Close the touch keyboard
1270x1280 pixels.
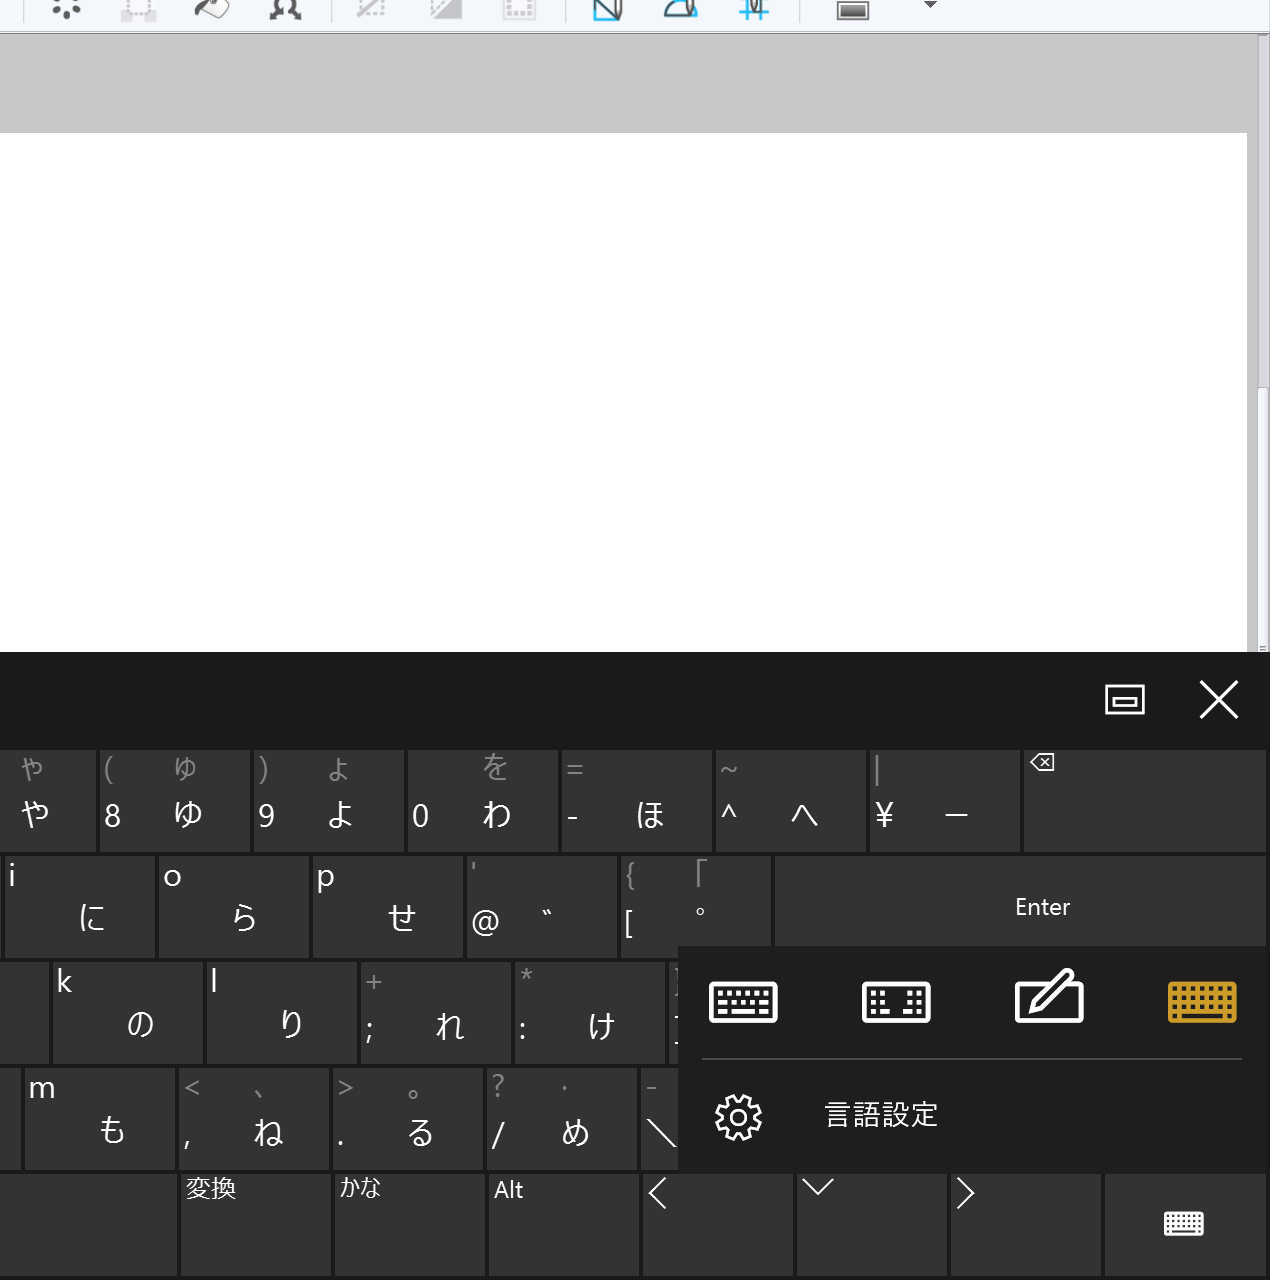click(1218, 699)
